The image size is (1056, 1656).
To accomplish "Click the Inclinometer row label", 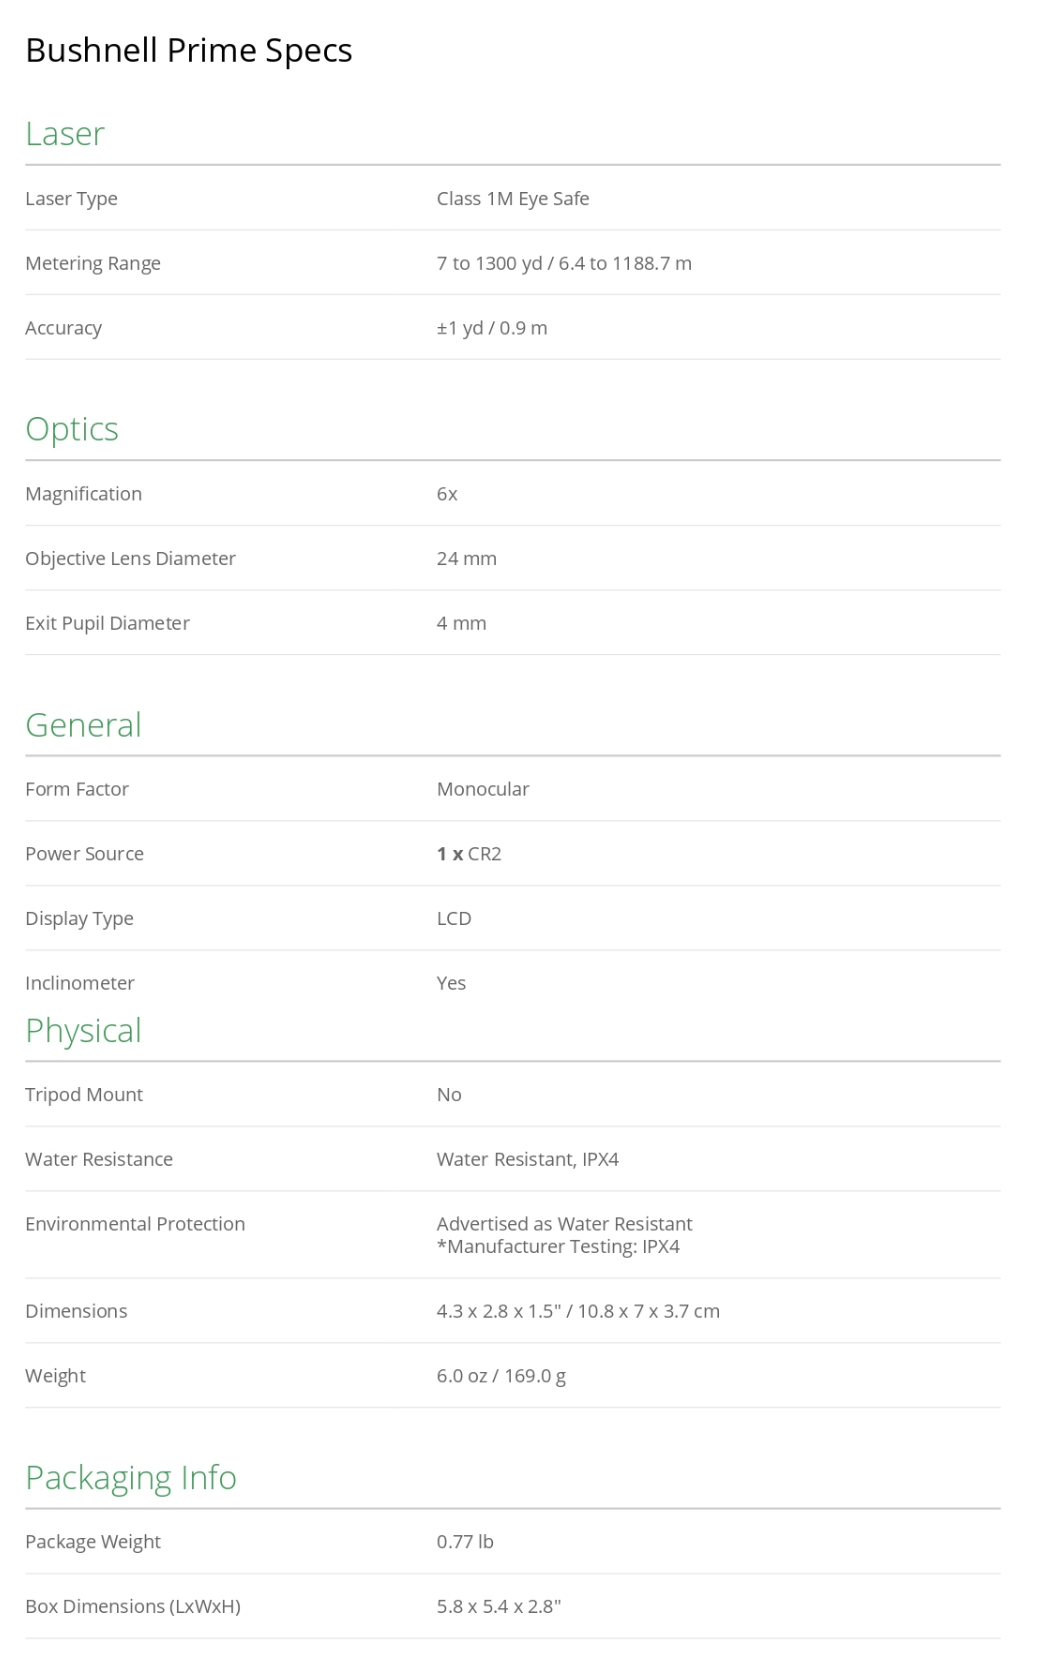I will (x=79, y=983).
